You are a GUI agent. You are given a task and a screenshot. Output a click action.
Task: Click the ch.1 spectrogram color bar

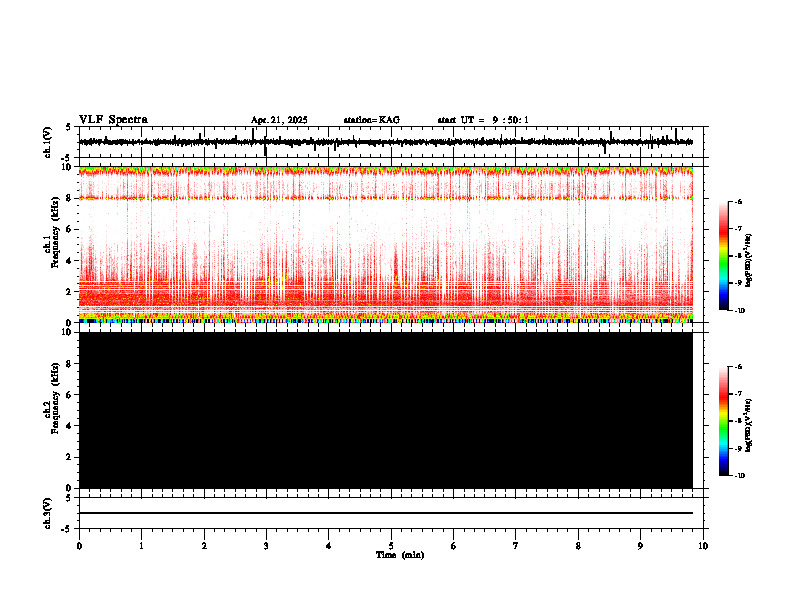724,256
